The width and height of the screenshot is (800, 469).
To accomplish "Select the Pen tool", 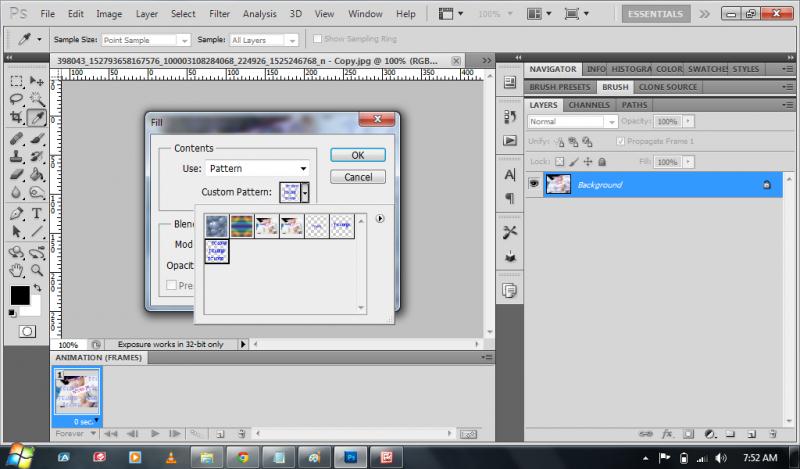I will (x=17, y=213).
